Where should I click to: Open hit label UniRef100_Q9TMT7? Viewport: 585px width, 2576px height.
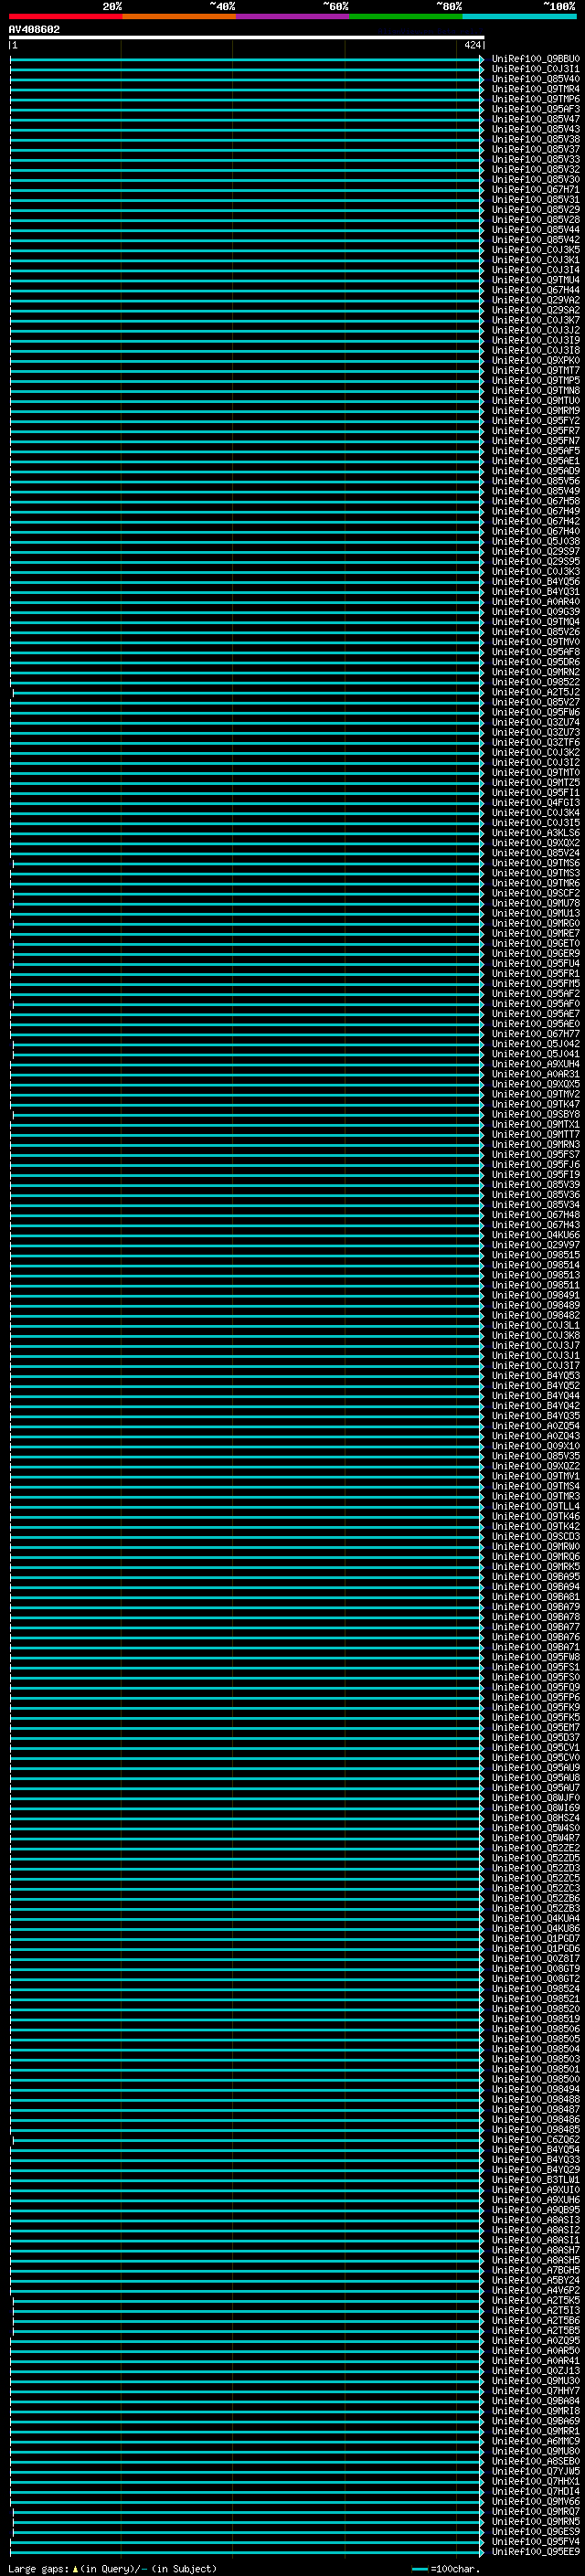click(x=536, y=370)
